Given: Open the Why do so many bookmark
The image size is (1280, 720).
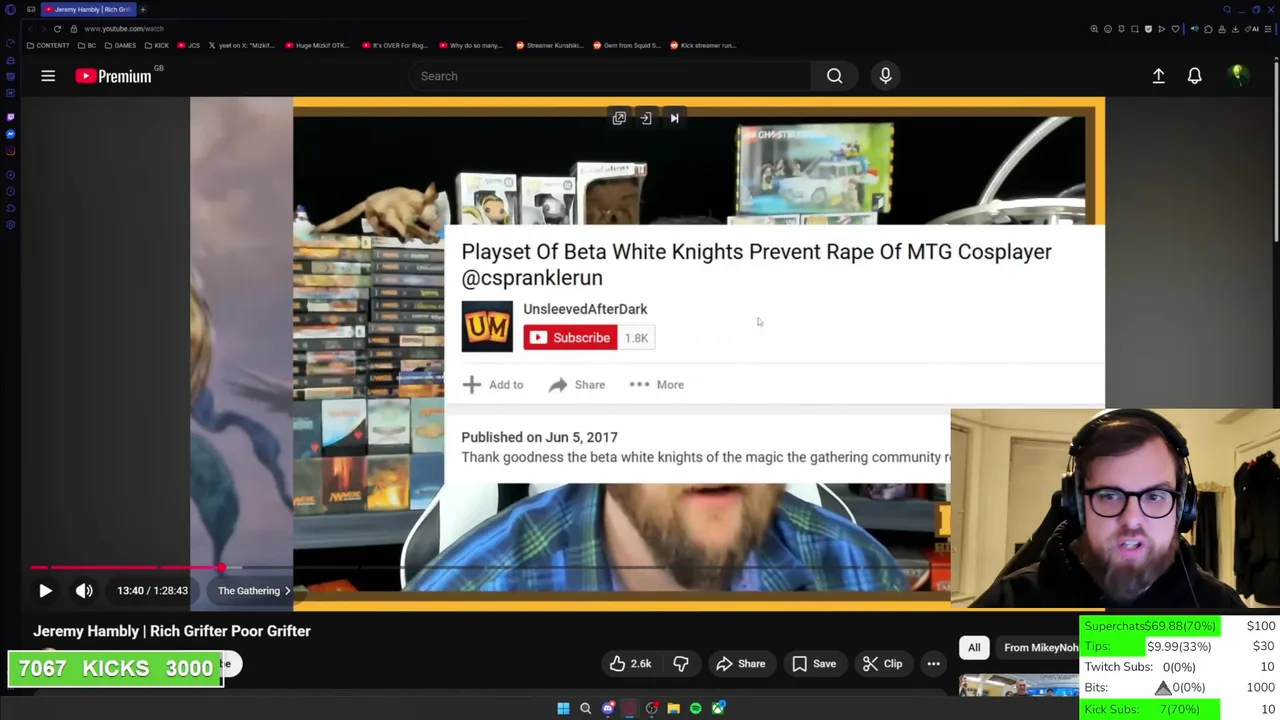Looking at the screenshot, I should tap(471, 45).
